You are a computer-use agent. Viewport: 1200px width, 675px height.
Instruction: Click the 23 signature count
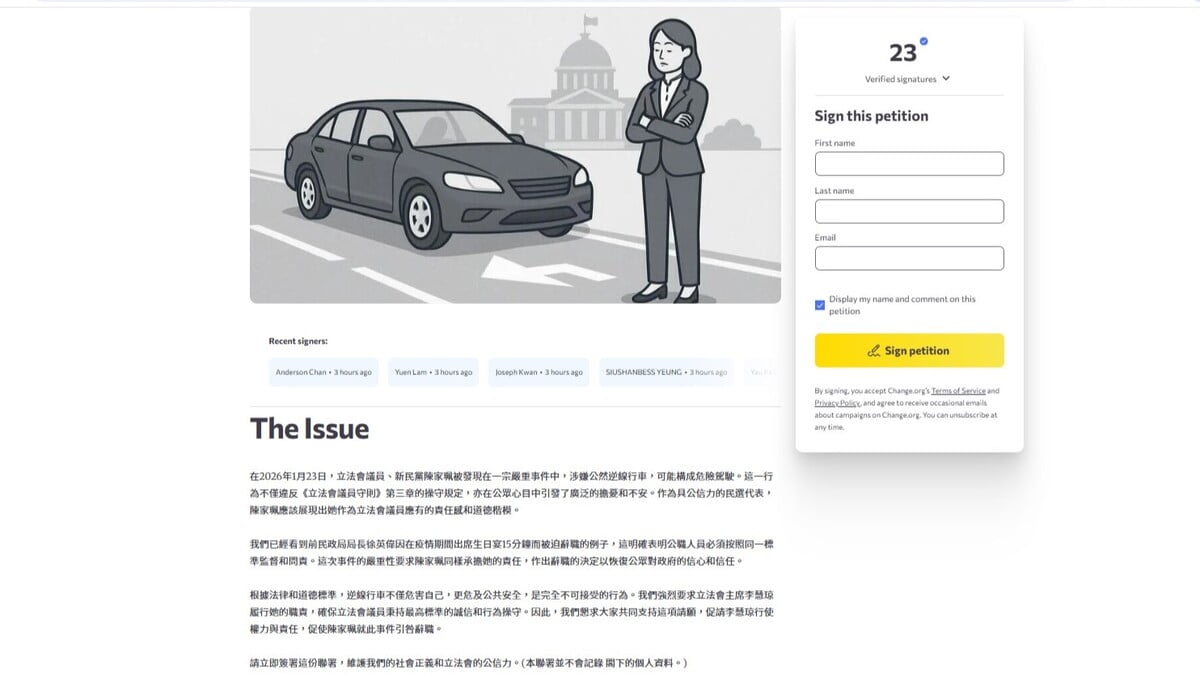tap(903, 53)
